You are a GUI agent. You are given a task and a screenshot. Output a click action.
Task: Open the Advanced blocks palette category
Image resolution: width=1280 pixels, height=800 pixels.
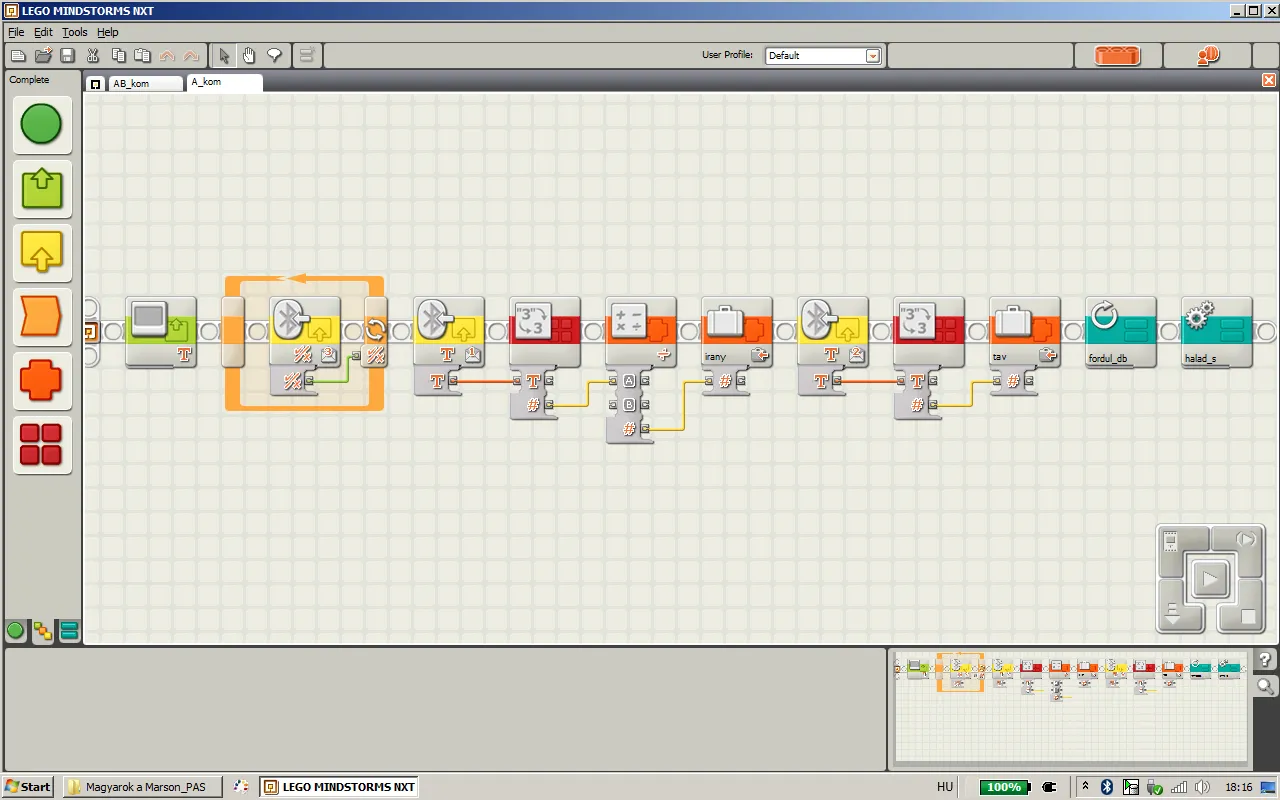41,445
